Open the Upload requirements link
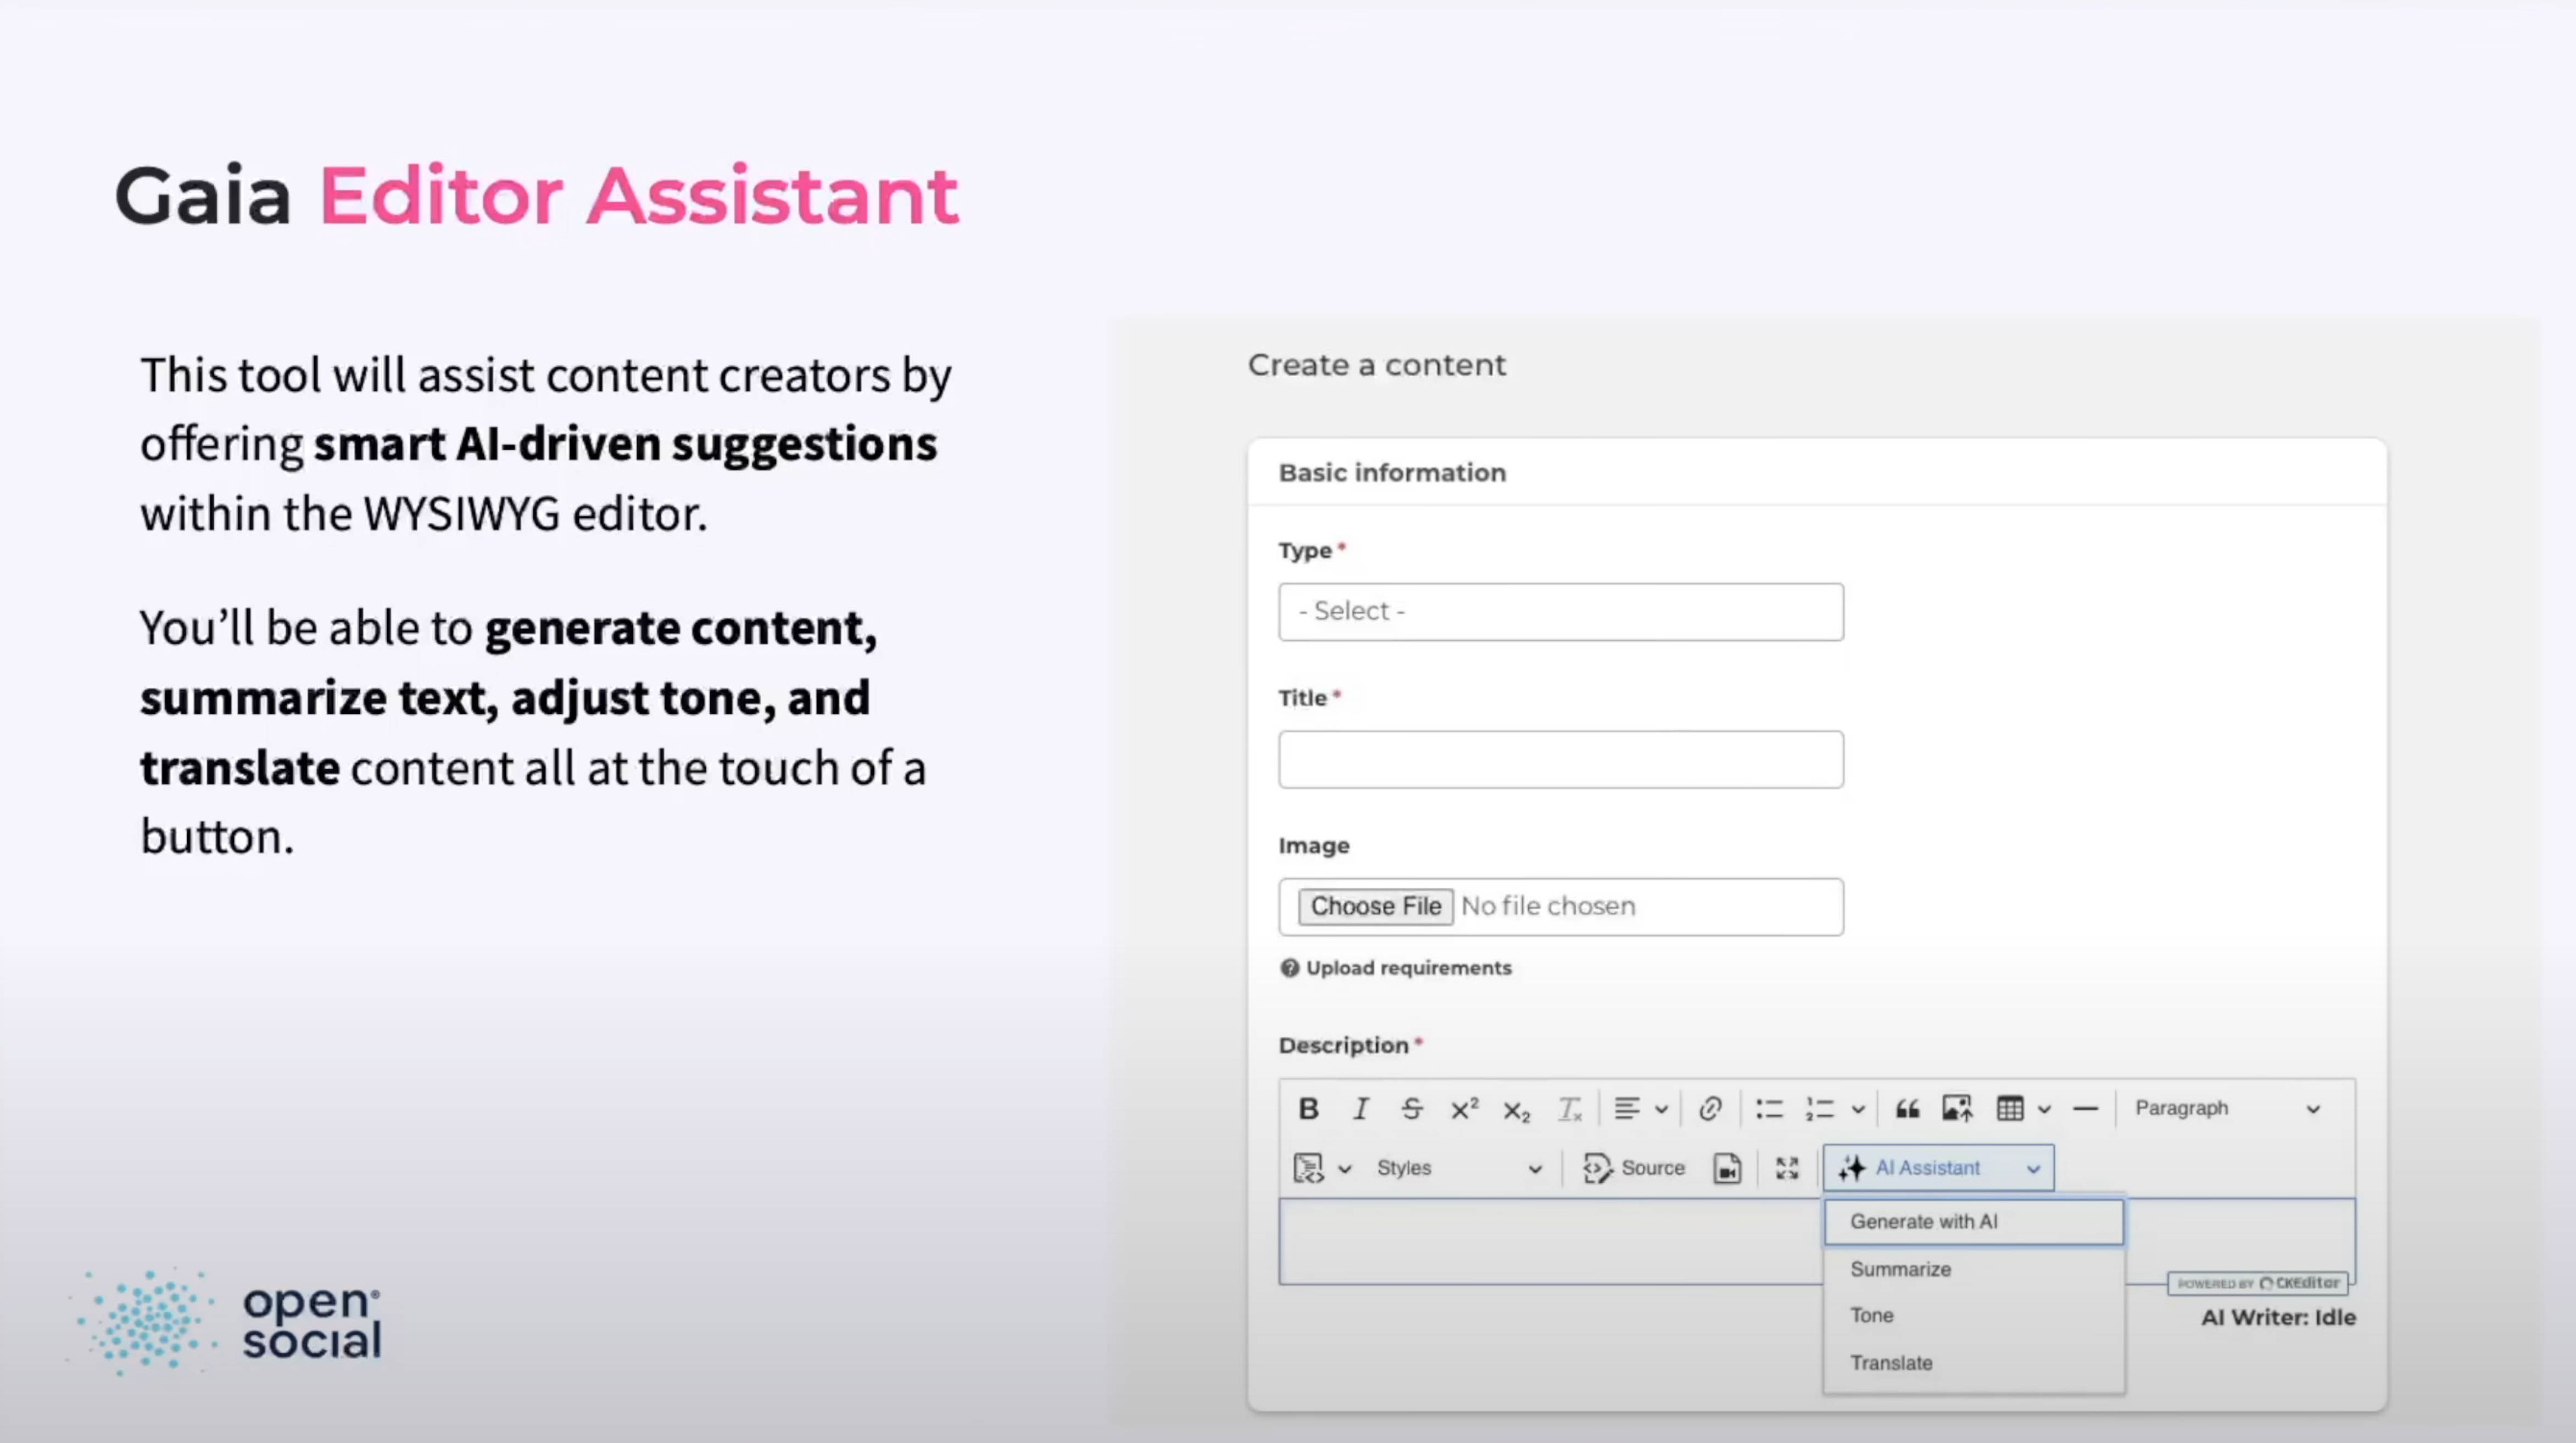This screenshot has height=1443, width=2576. click(x=1407, y=968)
